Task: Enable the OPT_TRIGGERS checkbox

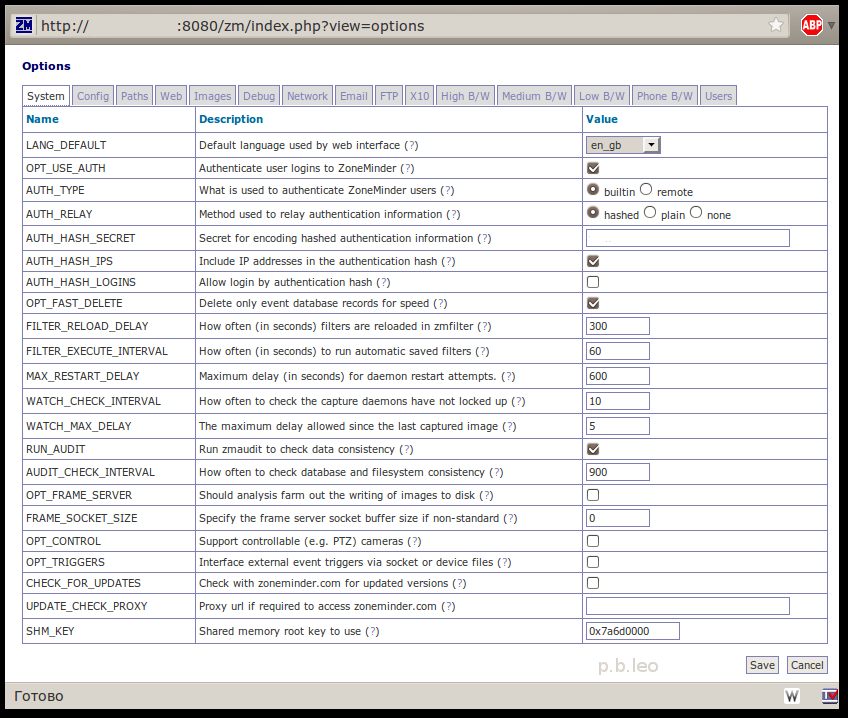Action: 593,562
